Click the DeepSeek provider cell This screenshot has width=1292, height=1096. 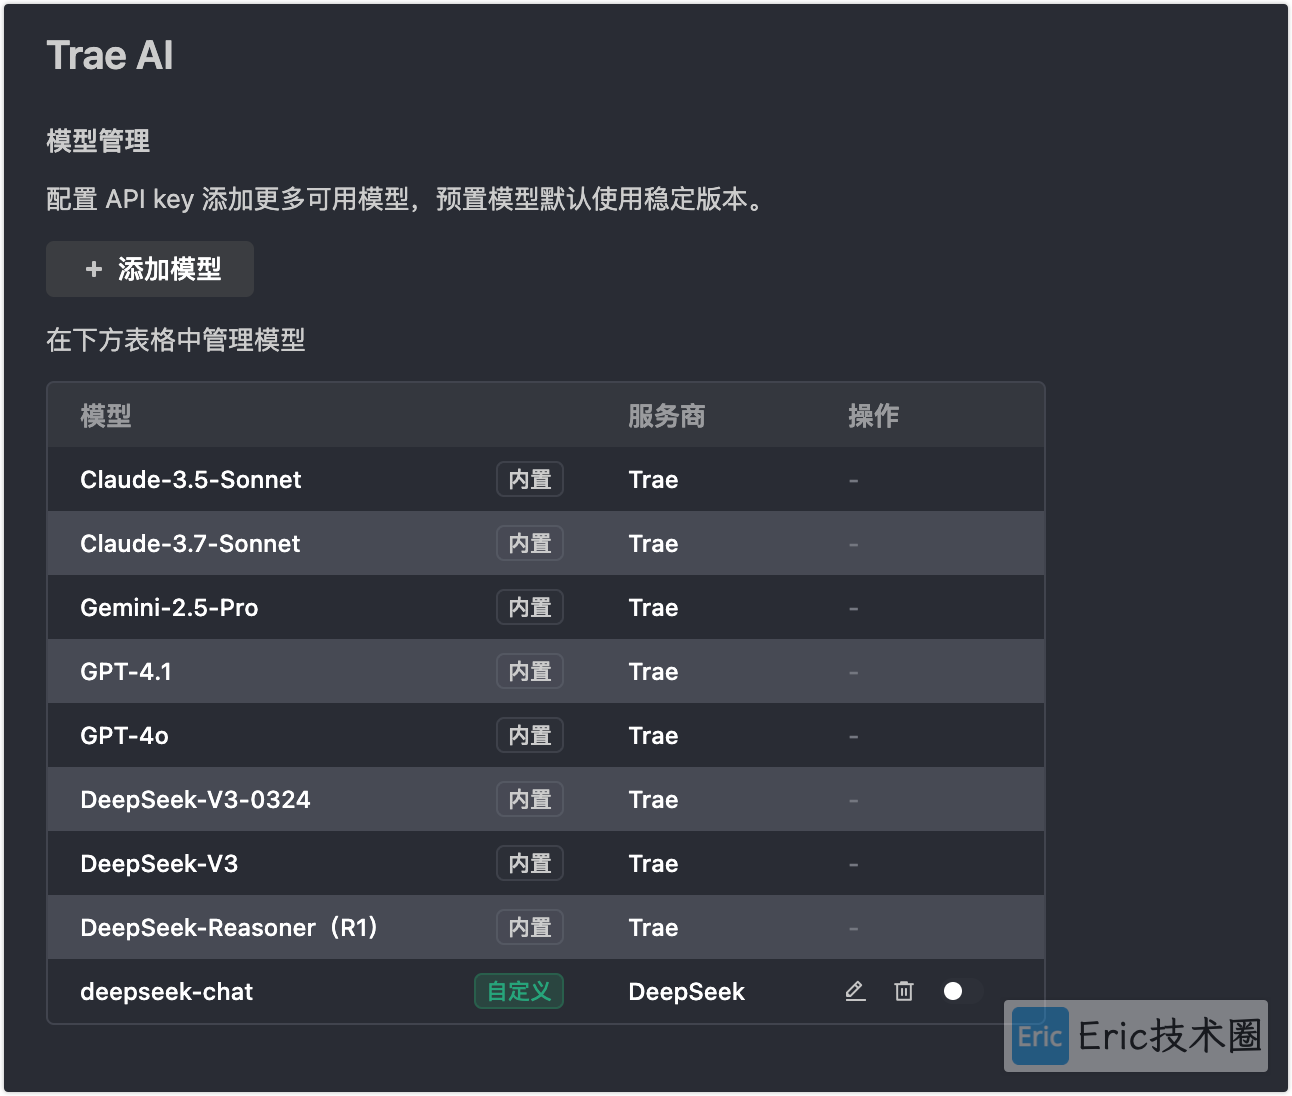tap(686, 992)
